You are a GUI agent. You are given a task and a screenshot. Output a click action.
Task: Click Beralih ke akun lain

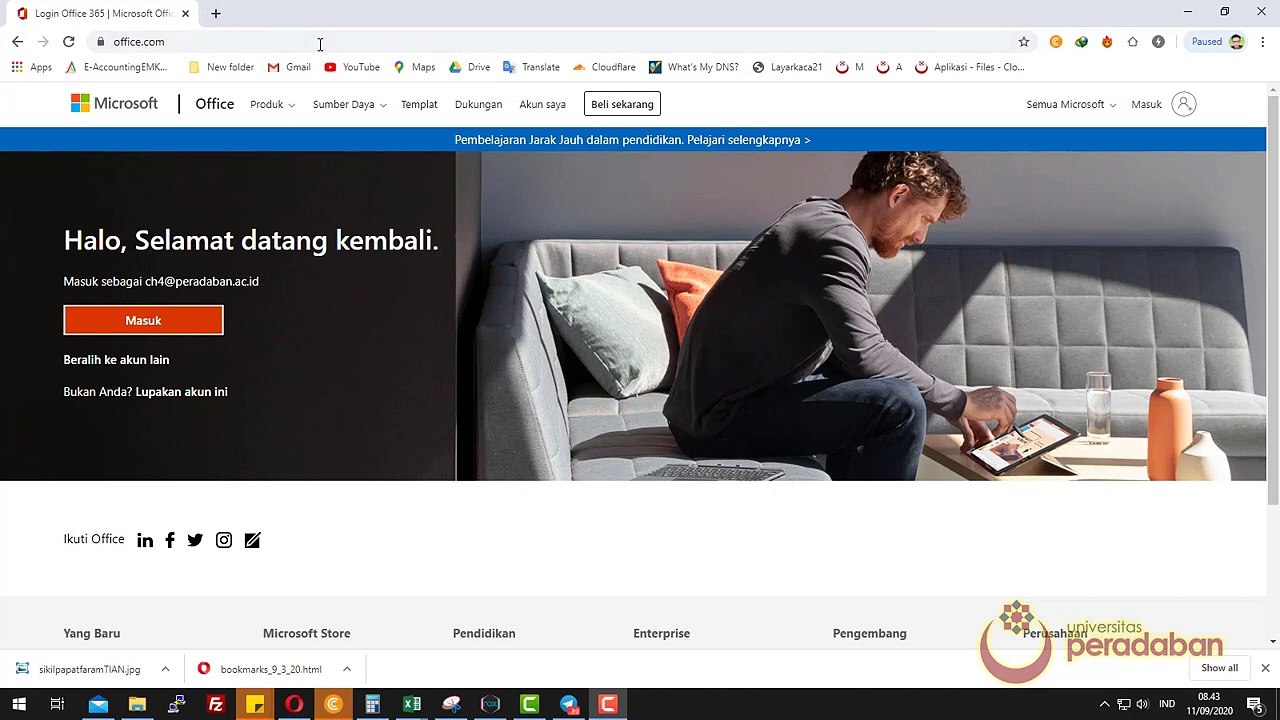coord(116,360)
